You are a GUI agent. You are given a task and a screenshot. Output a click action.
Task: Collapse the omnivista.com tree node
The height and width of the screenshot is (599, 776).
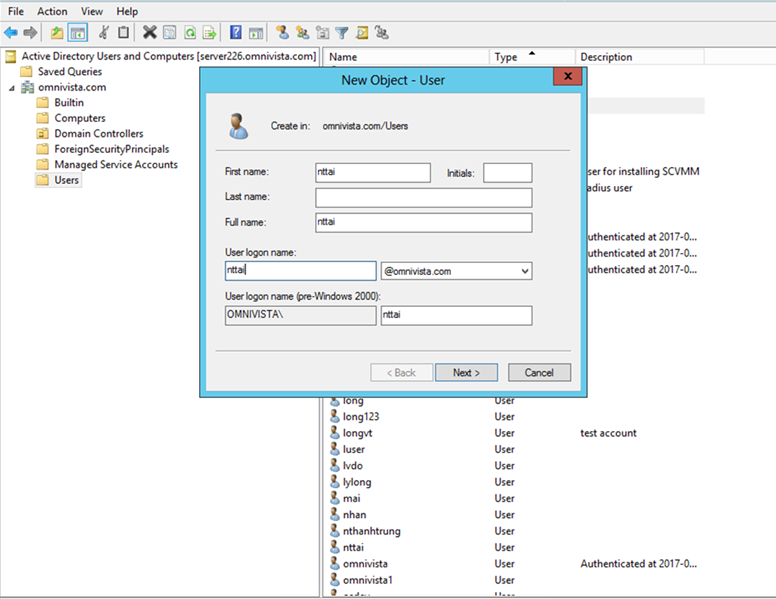coord(11,88)
